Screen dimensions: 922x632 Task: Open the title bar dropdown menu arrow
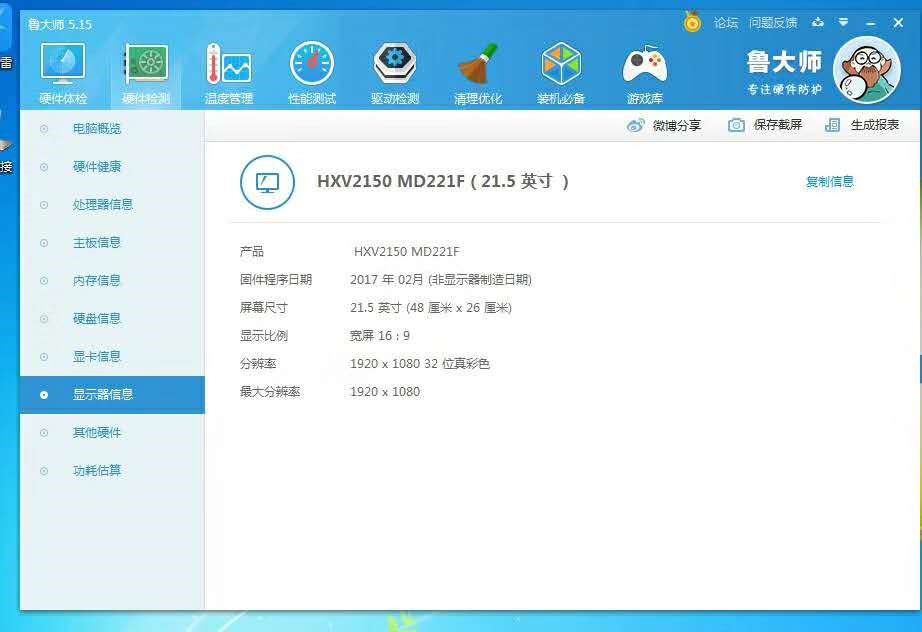click(x=843, y=22)
